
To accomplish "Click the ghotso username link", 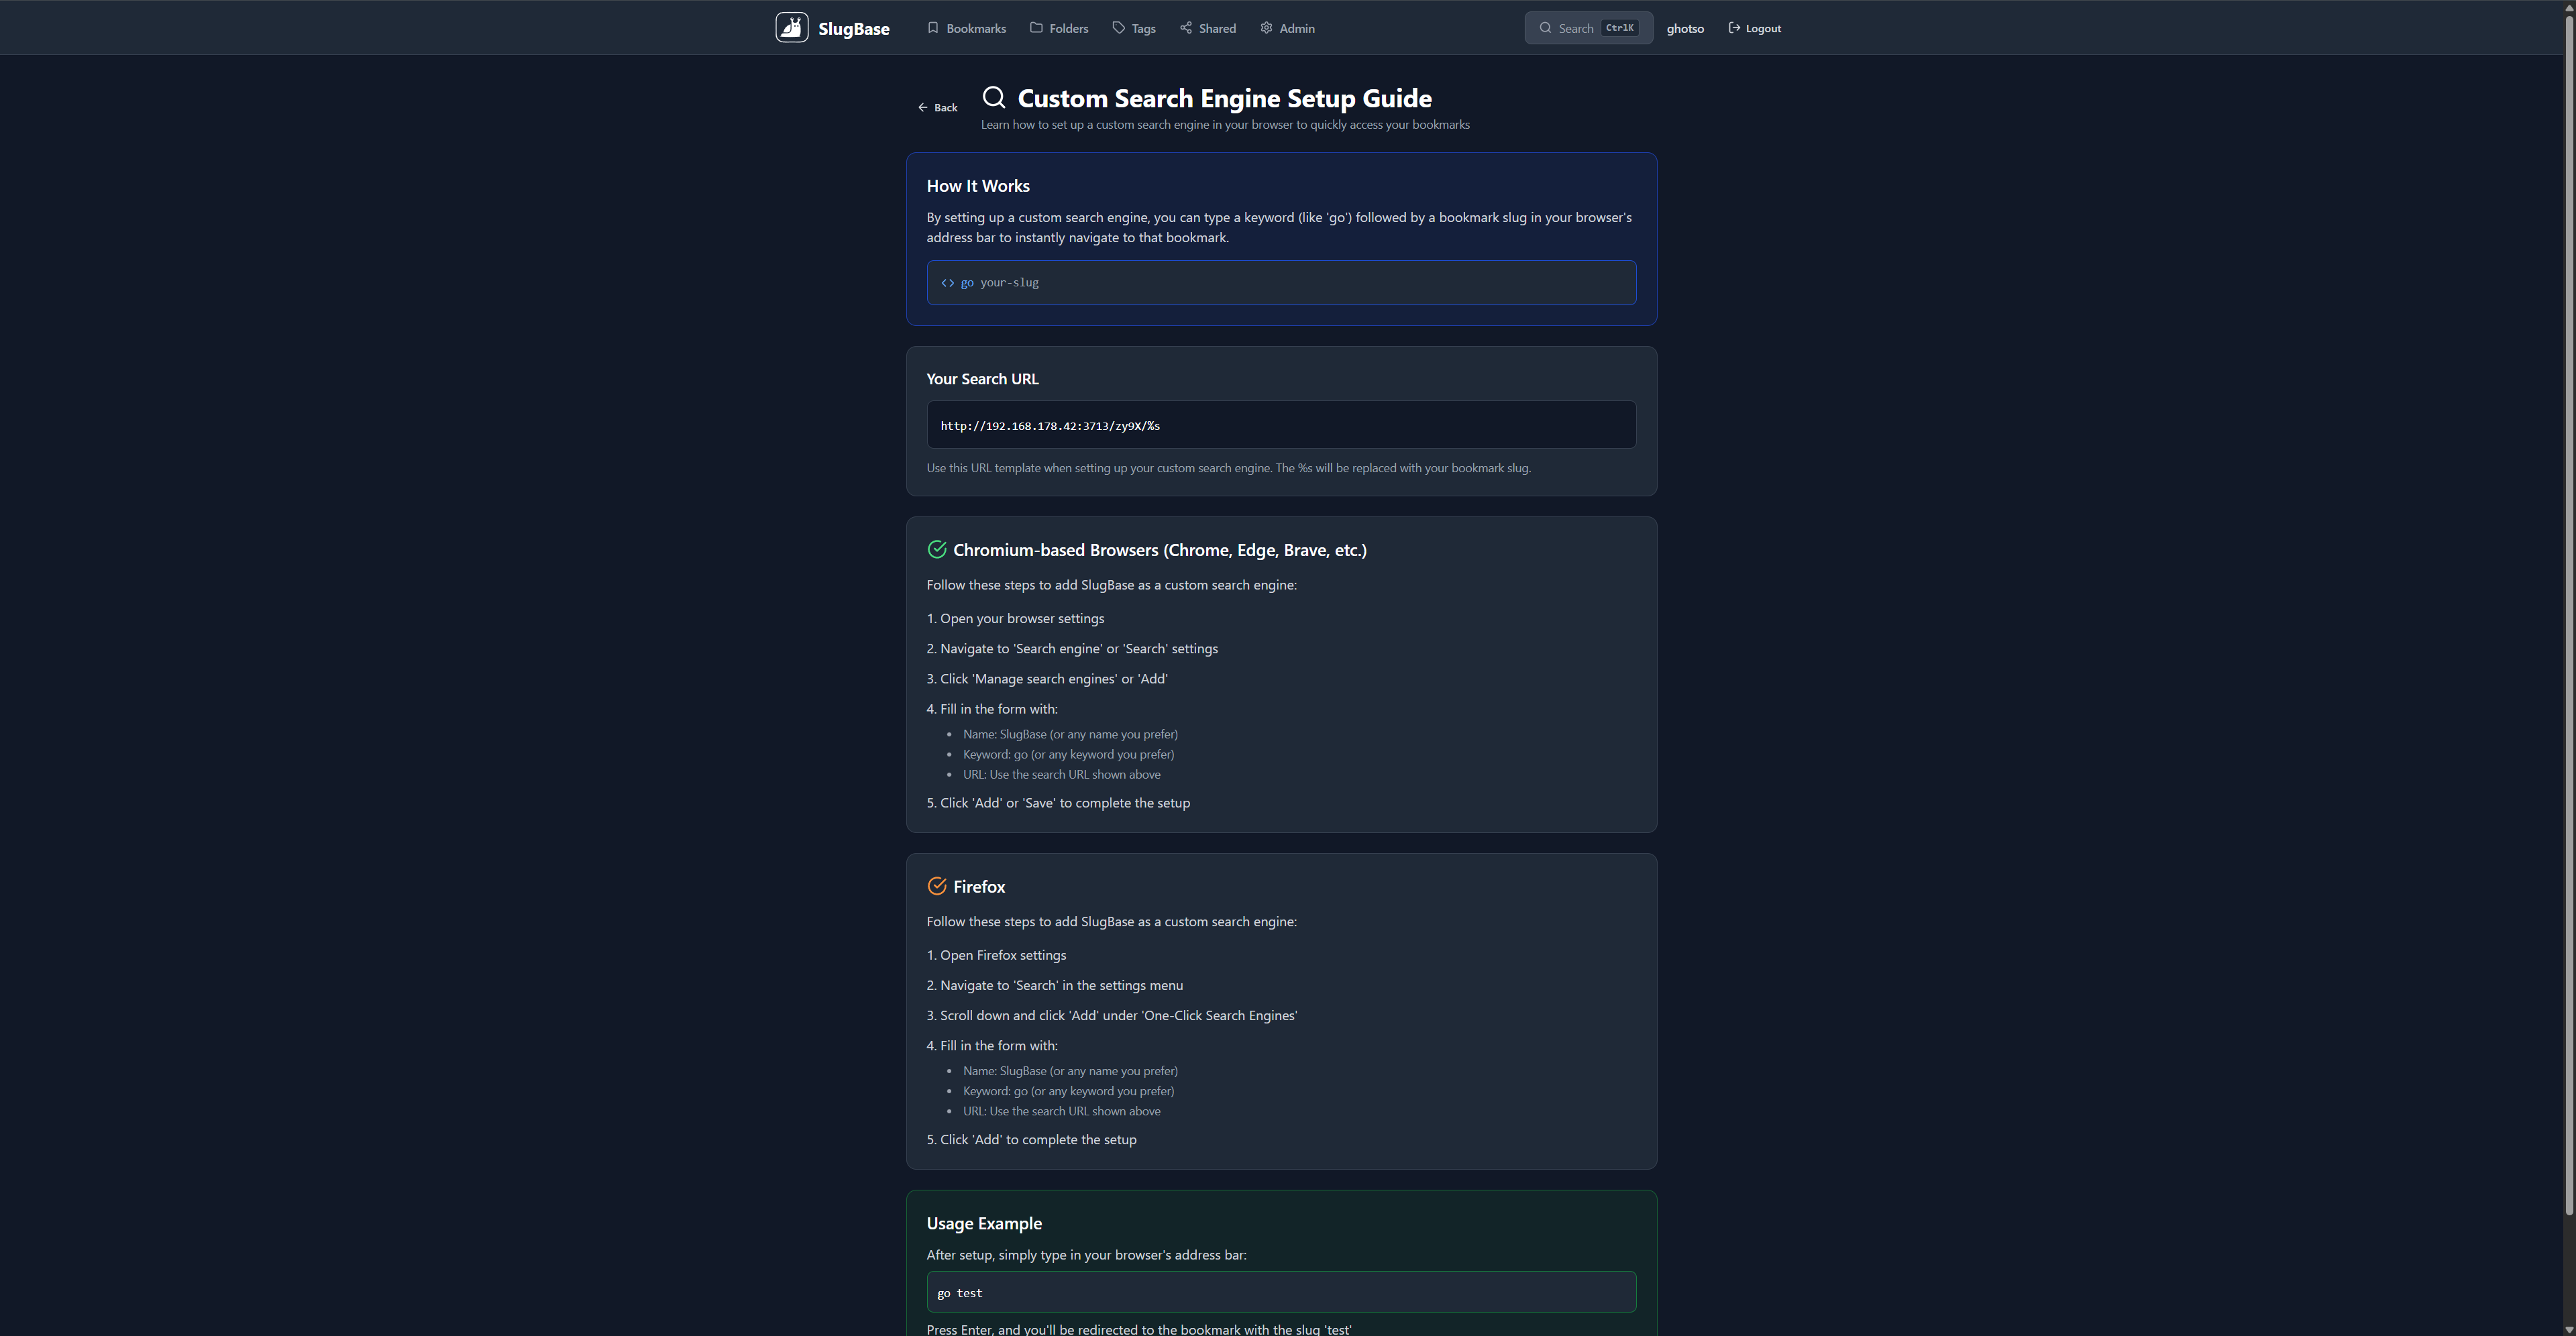I will pyautogui.click(x=1685, y=28).
